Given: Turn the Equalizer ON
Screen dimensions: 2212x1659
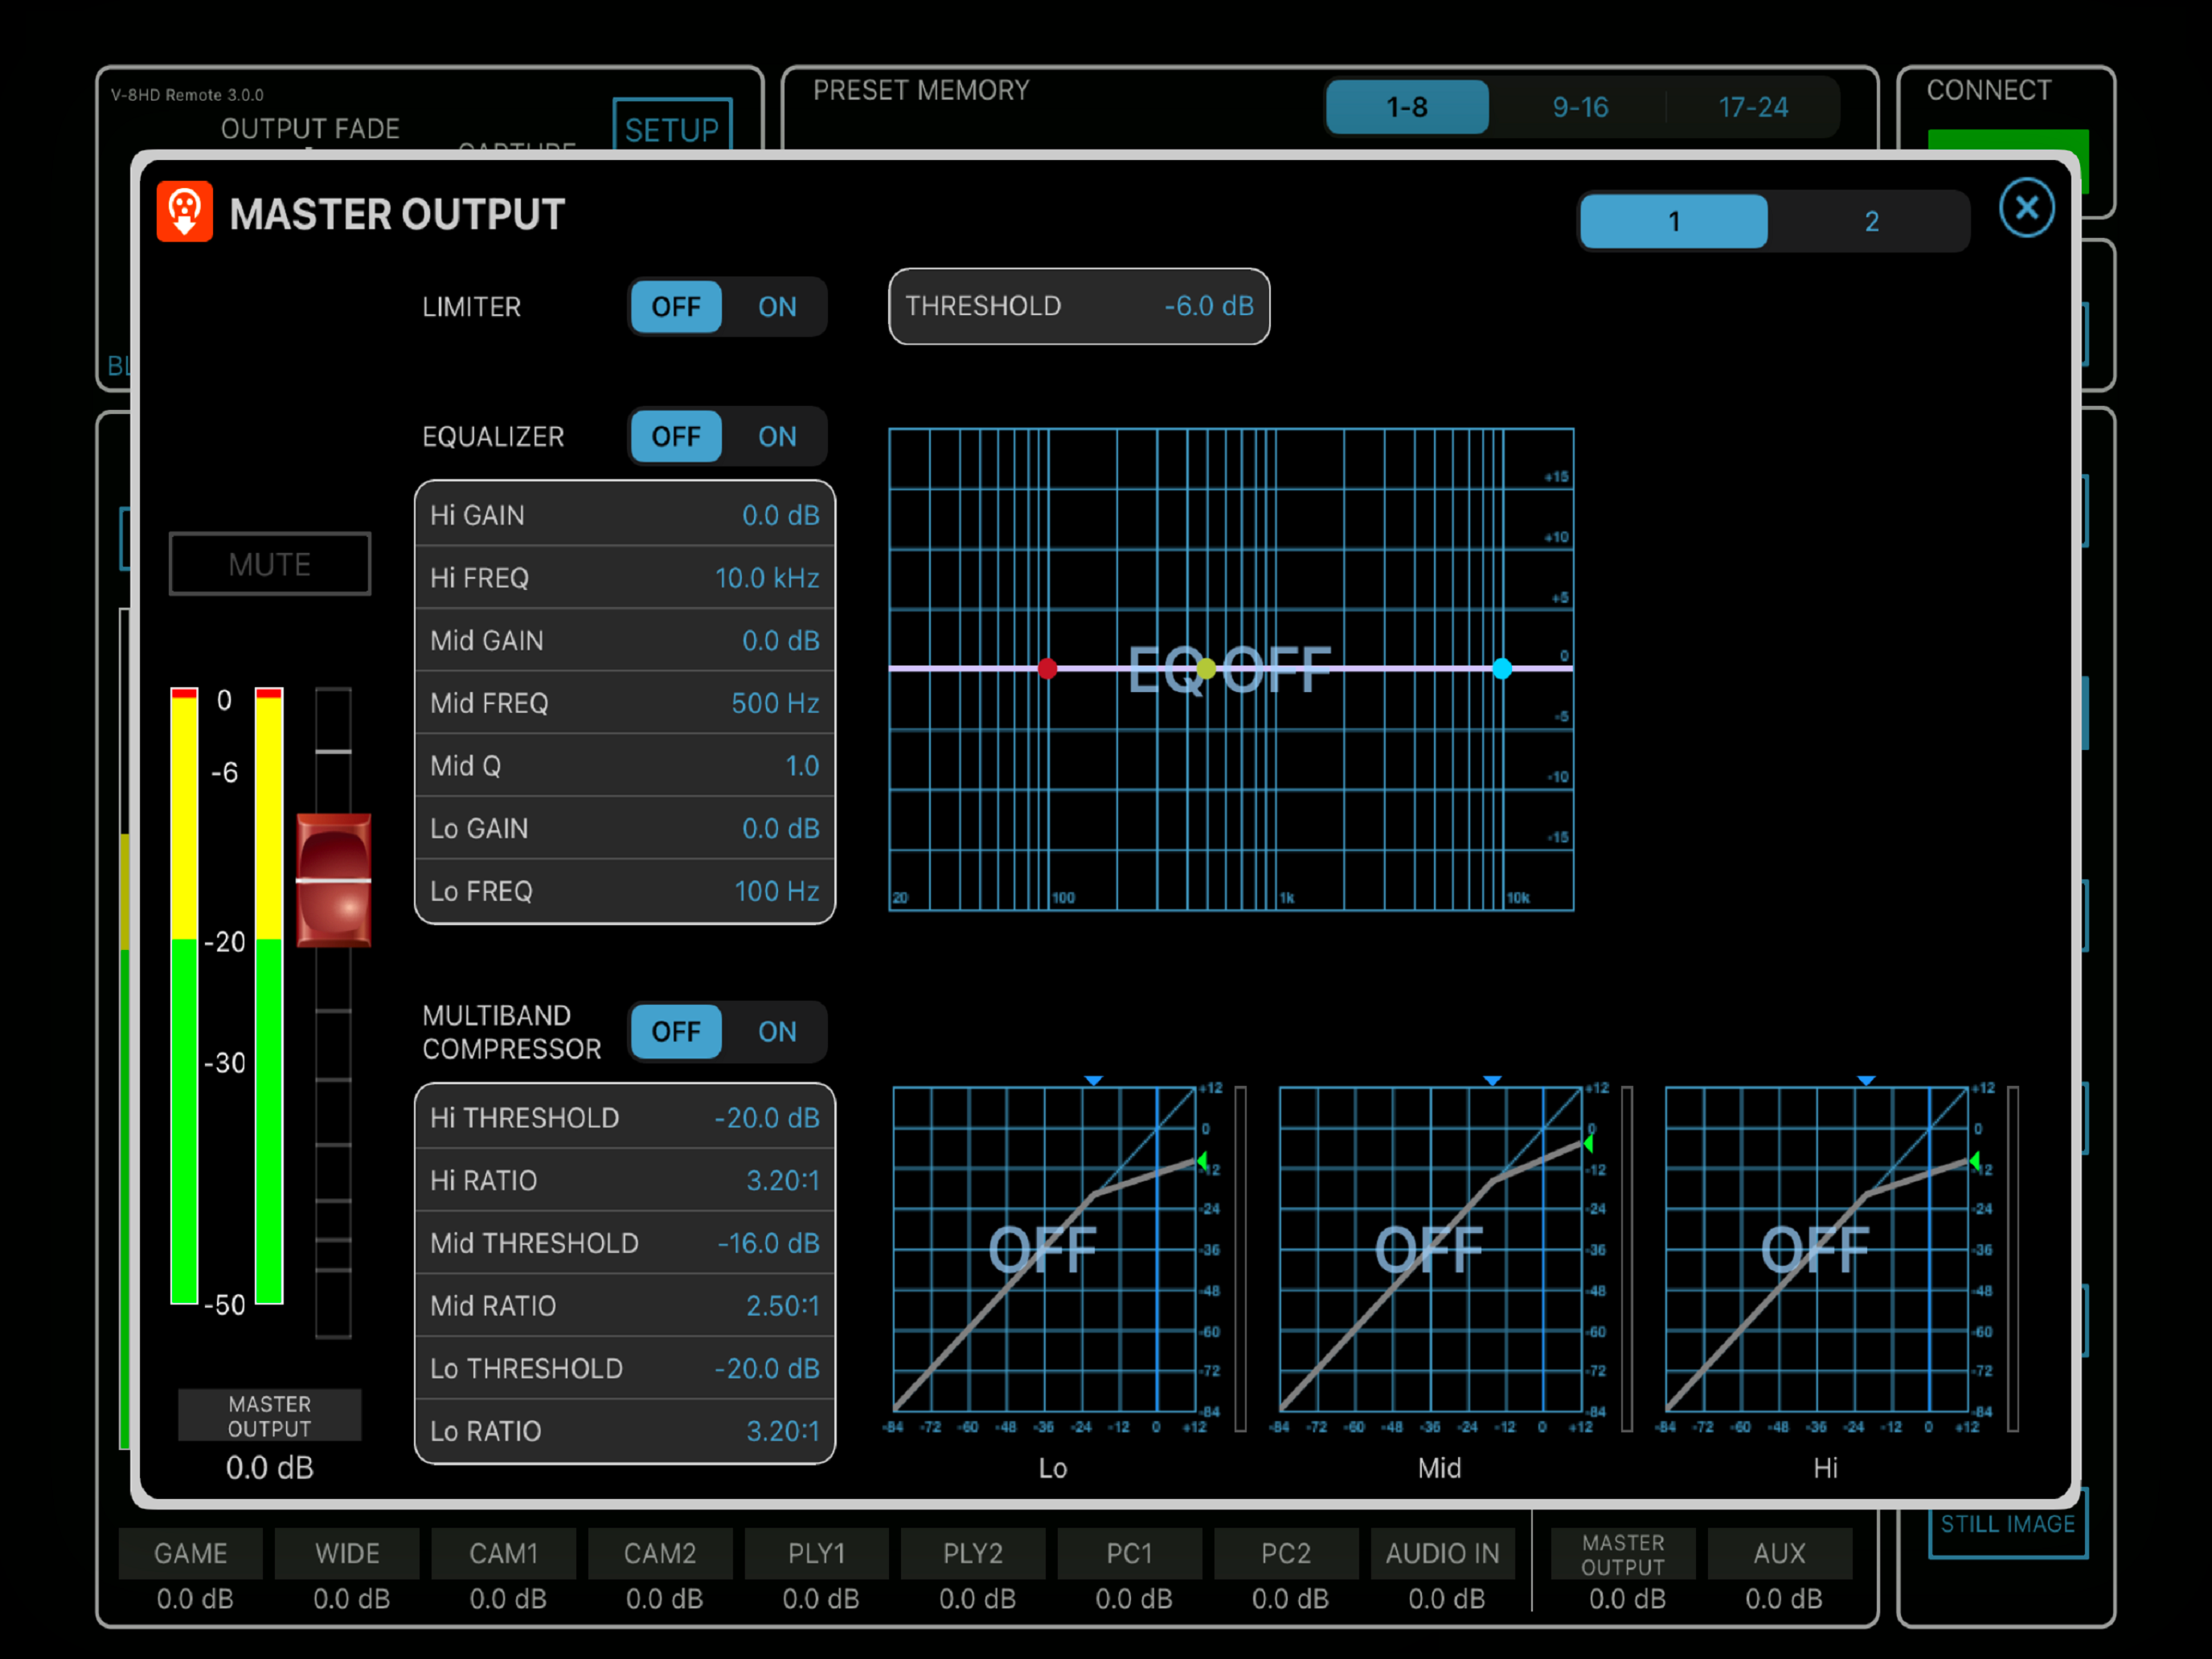Looking at the screenshot, I should pyautogui.click(x=777, y=437).
